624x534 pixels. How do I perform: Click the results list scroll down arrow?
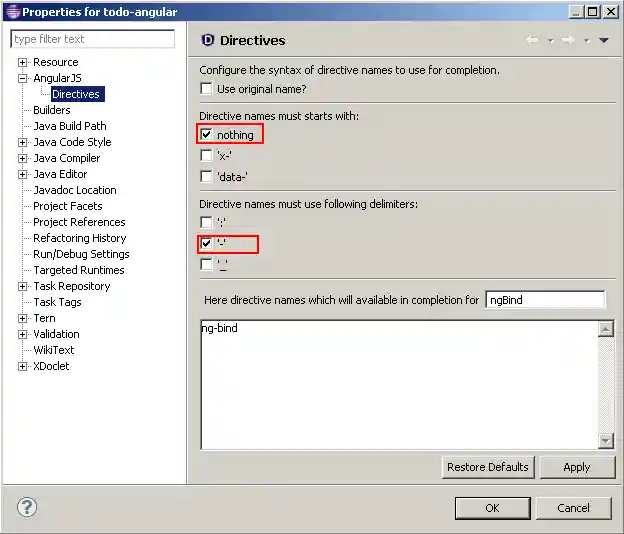[606, 440]
